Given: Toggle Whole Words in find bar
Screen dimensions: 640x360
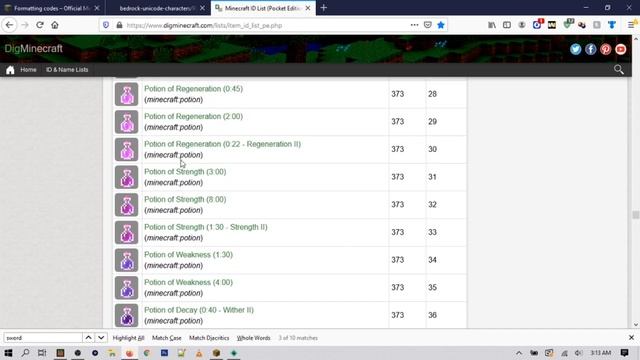Looking at the screenshot, I should [x=253, y=338].
